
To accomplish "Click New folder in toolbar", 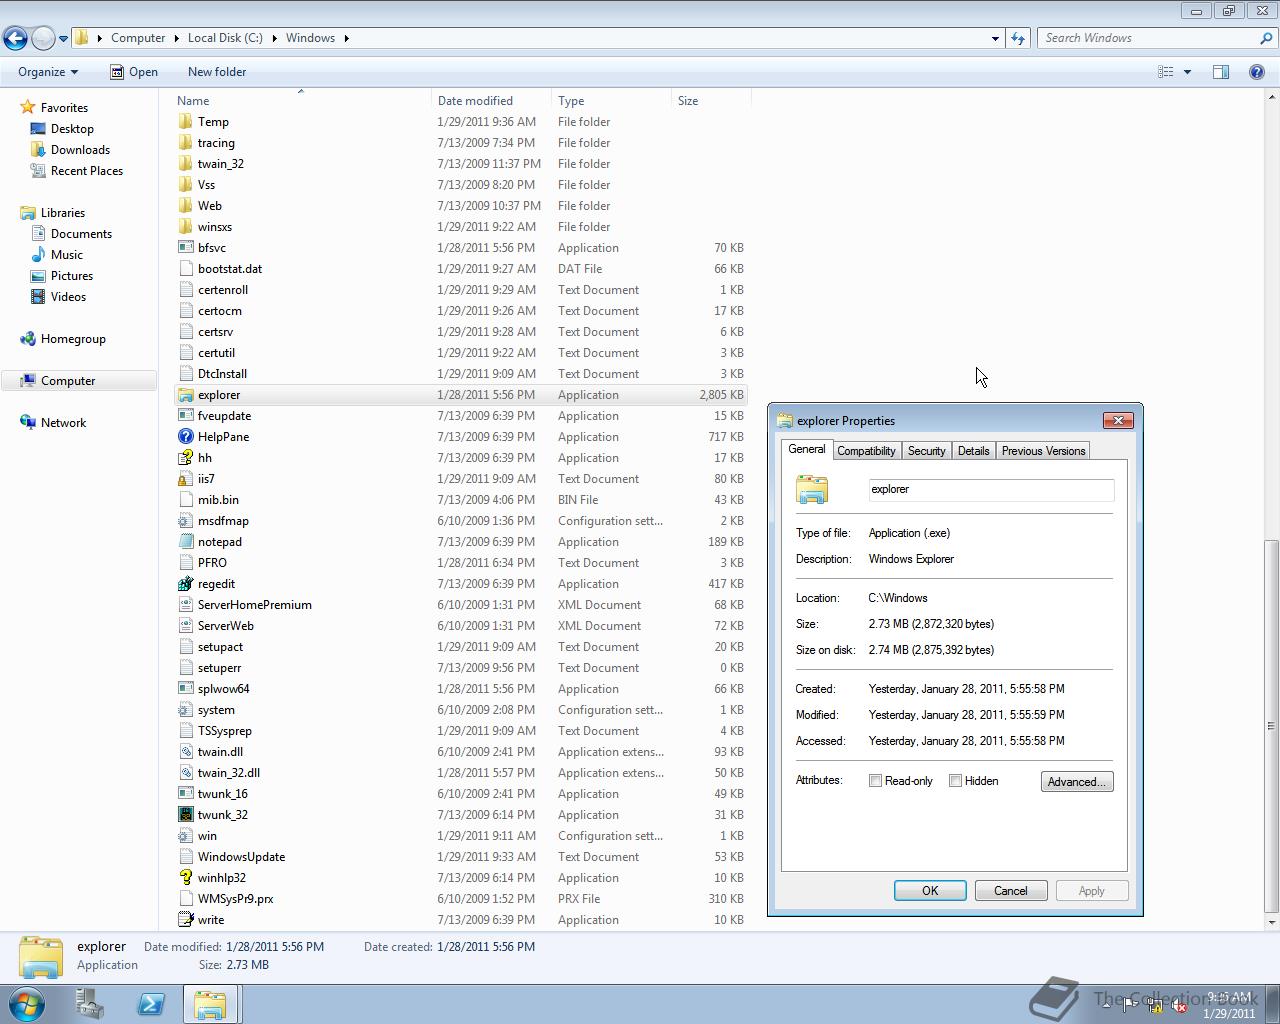I will 217,72.
